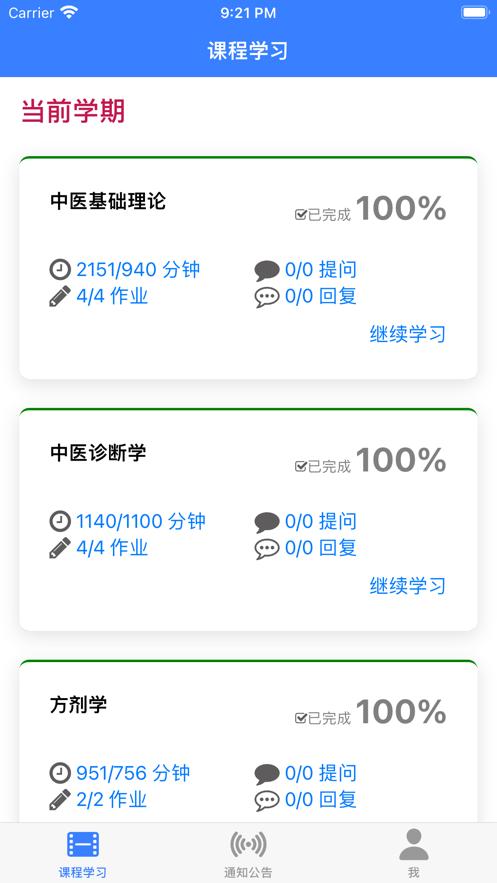Open 2151/940 分钟 study time in 中医基础理论
Screen dimensions: 497x883
pyautogui.click(x=138, y=270)
